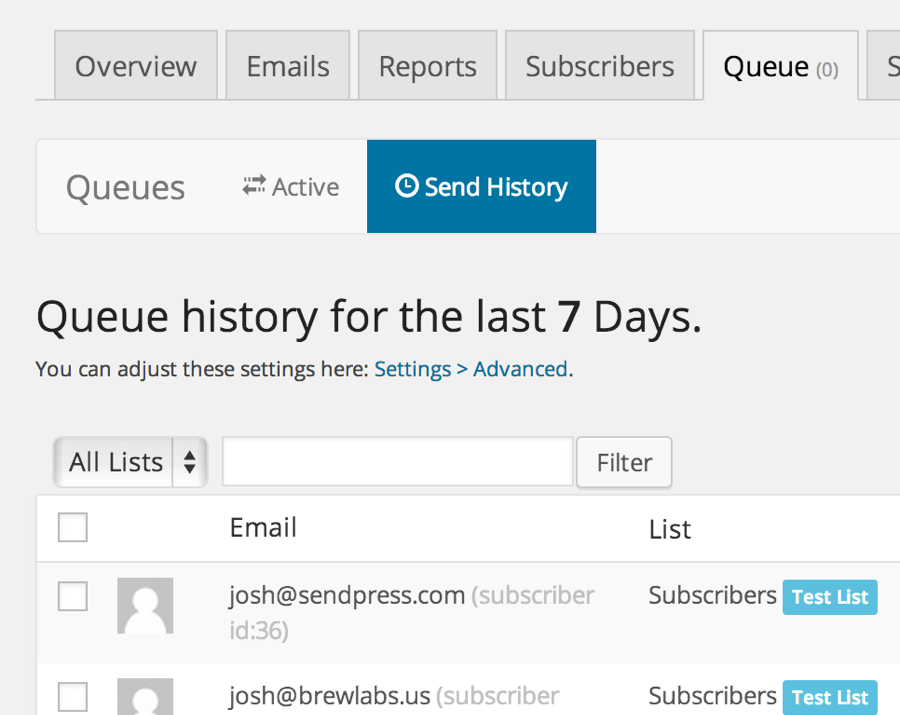Image resolution: width=900 pixels, height=715 pixels.
Task: Select the Queue (0) tab
Action: coord(781,66)
